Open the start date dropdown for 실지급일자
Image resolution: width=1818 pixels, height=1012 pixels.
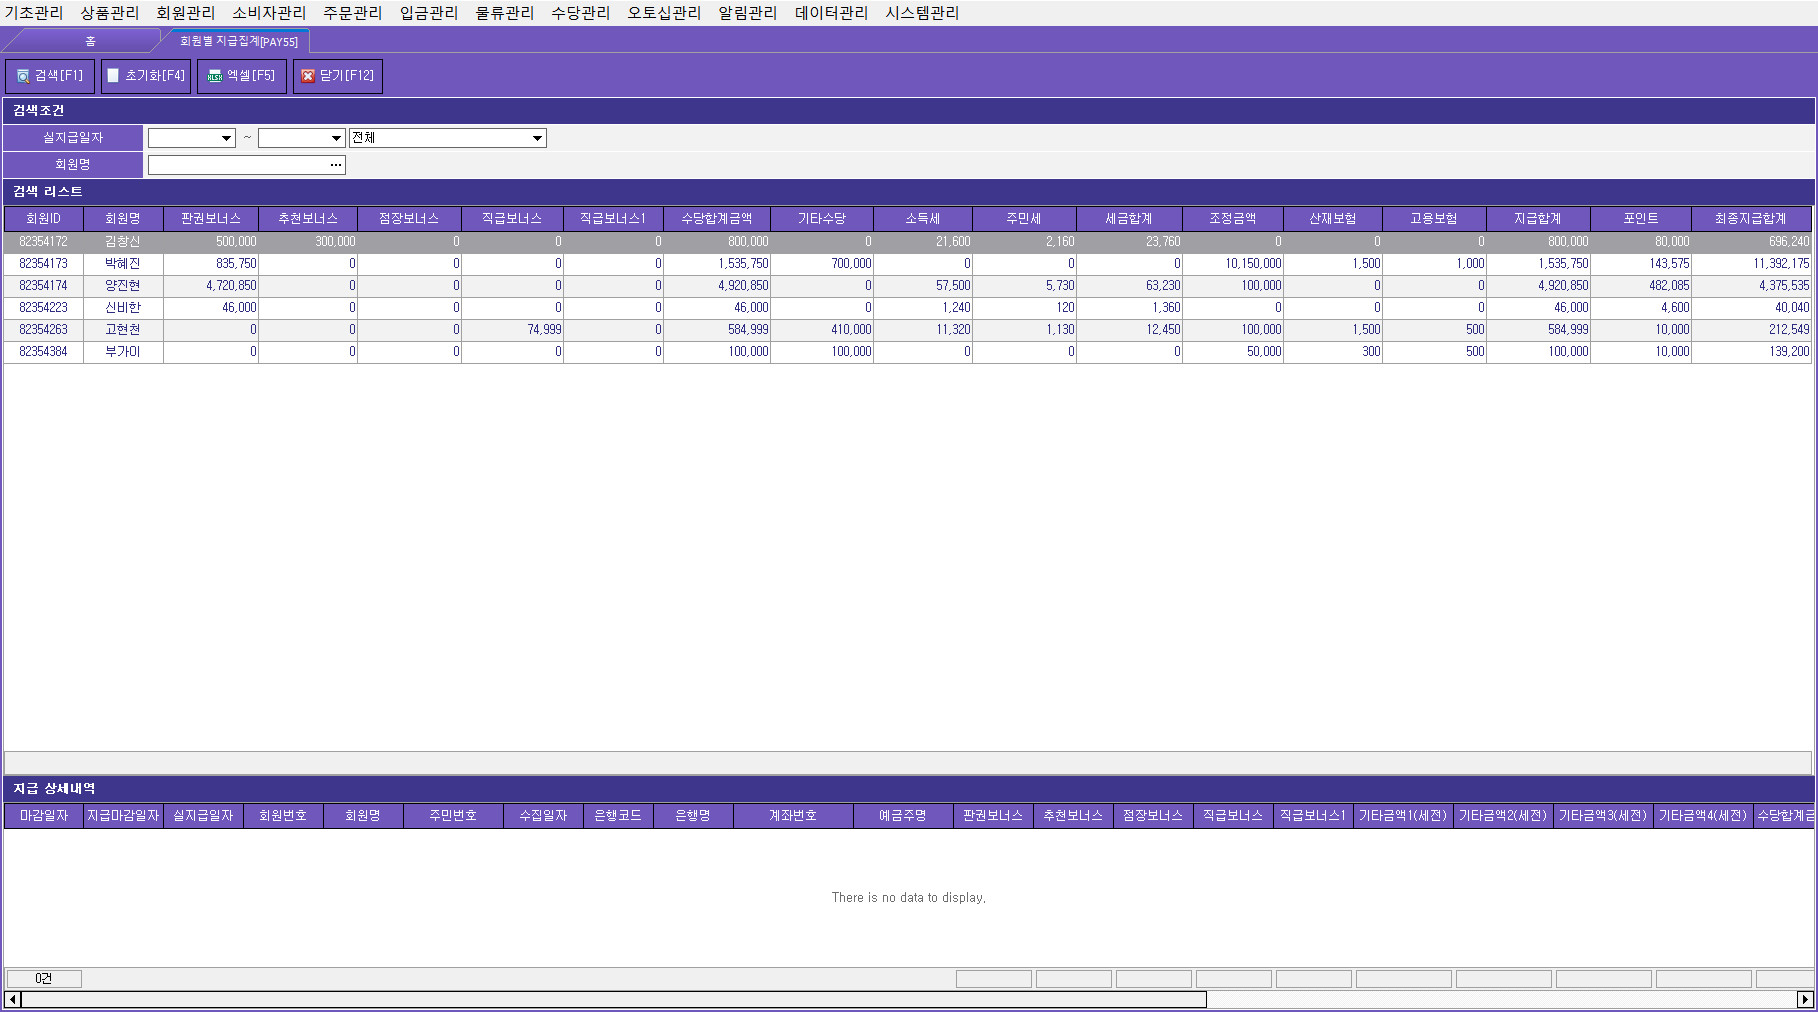coord(227,138)
